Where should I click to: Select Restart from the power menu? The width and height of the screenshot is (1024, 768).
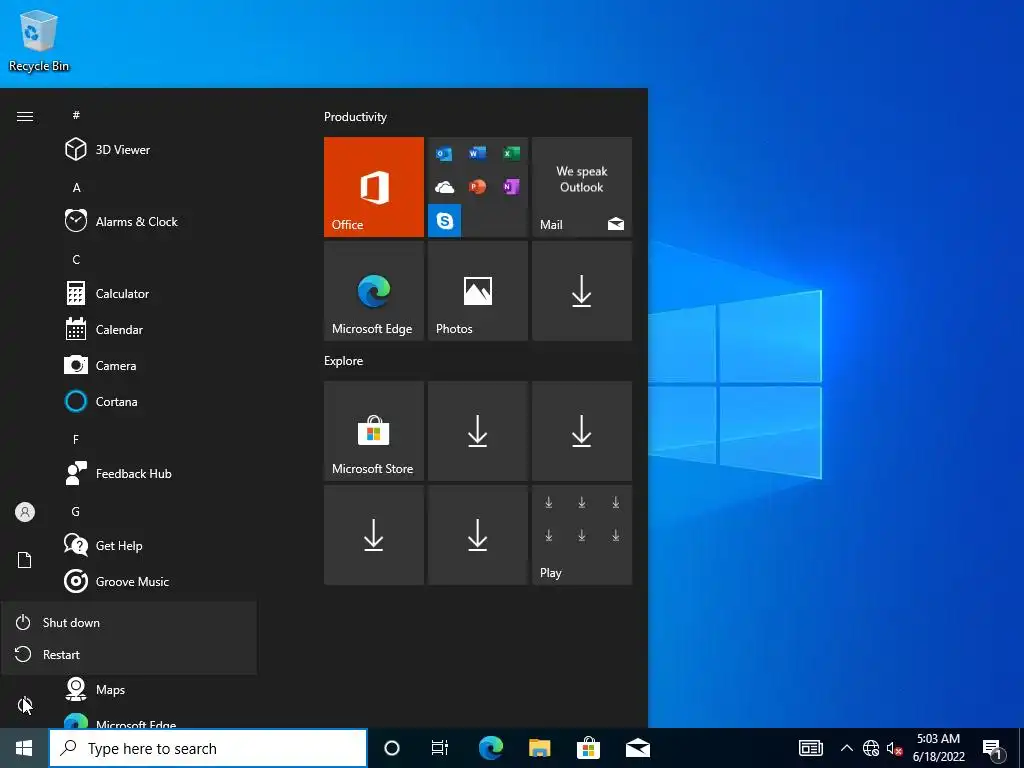click(129, 654)
